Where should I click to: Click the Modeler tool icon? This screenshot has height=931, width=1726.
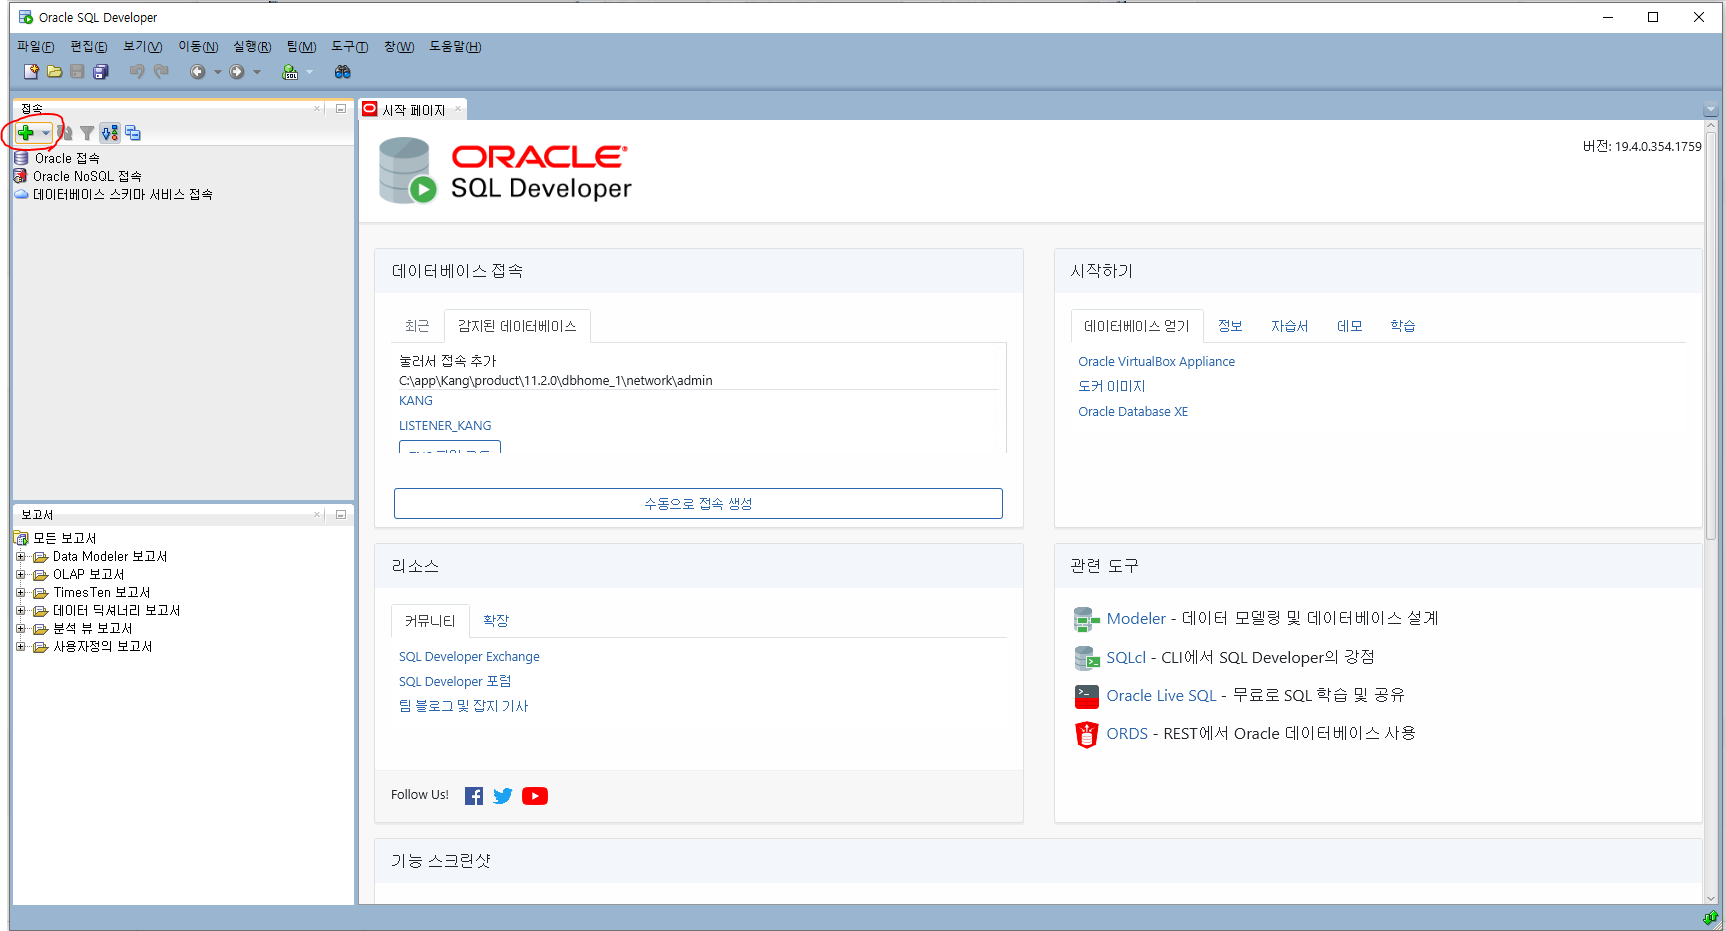pyautogui.click(x=1086, y=619)
